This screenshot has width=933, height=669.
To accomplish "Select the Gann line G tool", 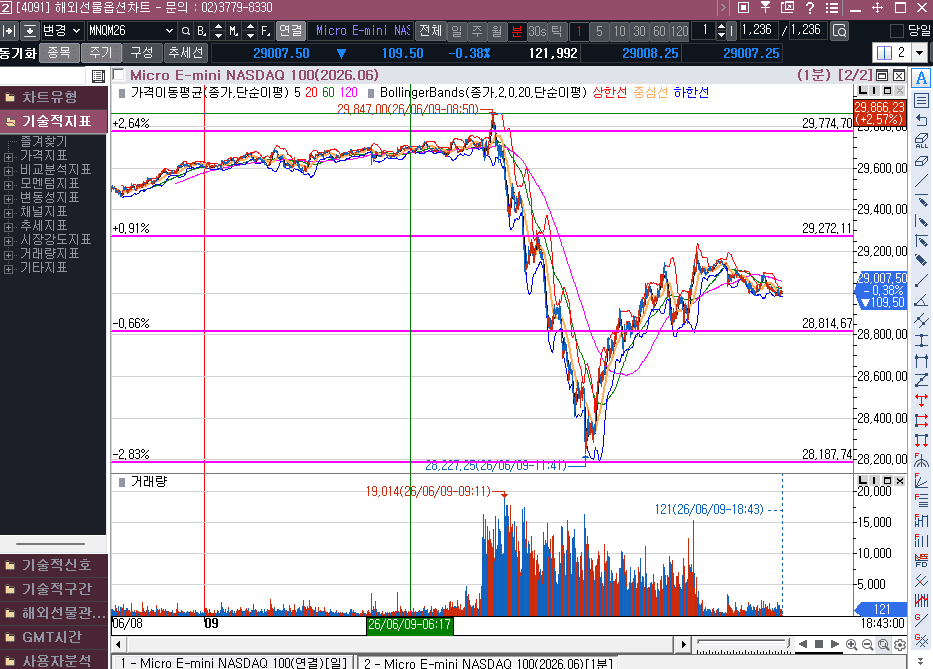I will [x=921, y=620].
